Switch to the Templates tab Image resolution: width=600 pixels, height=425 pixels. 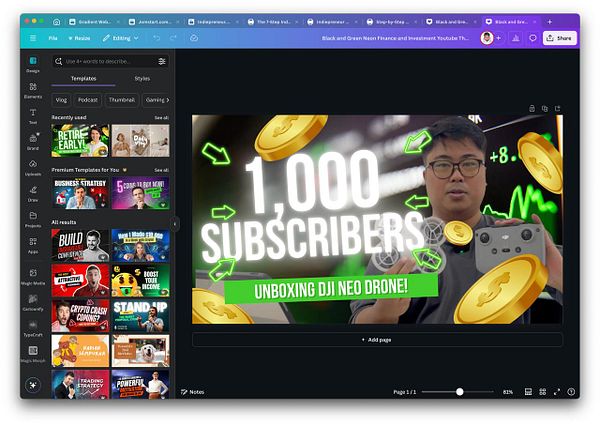83,78
